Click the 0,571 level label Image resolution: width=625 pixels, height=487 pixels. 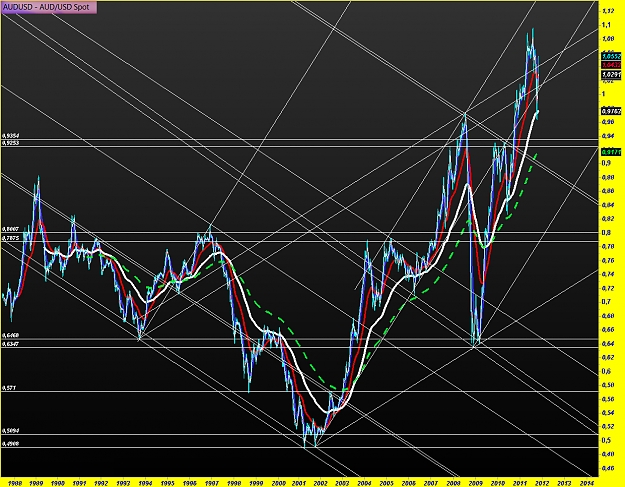[9, 388]
